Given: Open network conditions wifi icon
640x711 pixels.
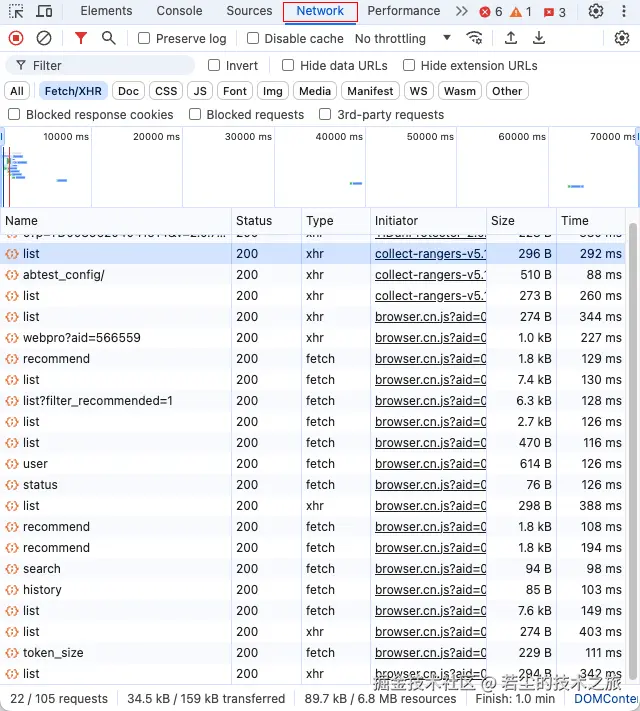Looking at the screenshot, I should point(475,38).
